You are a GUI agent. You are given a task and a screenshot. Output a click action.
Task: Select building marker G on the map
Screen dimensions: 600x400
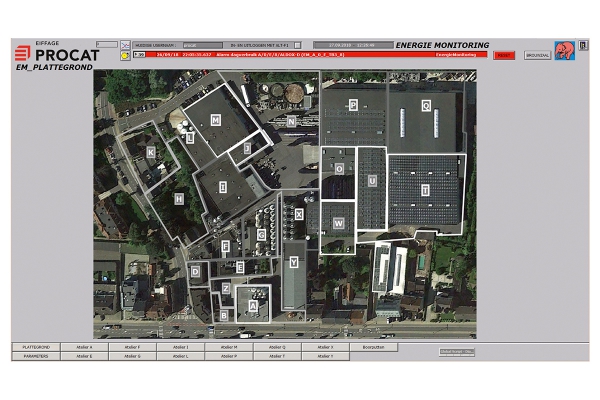click(261, 234)
